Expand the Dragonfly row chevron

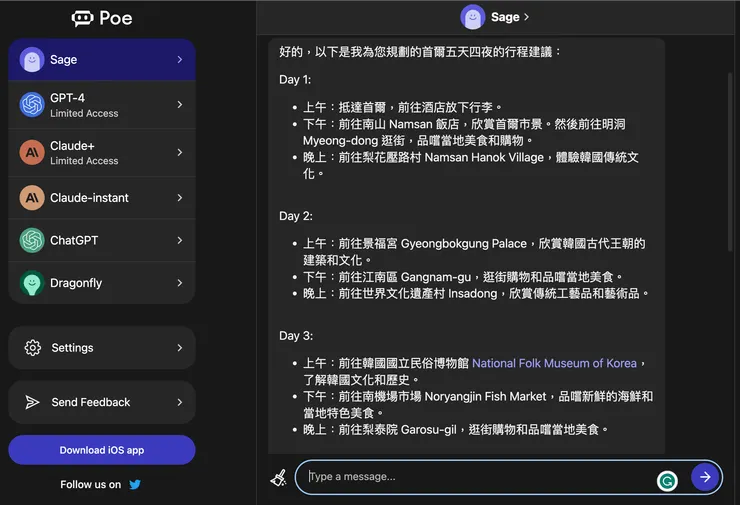pyautogui.click(x=179, y=283)
